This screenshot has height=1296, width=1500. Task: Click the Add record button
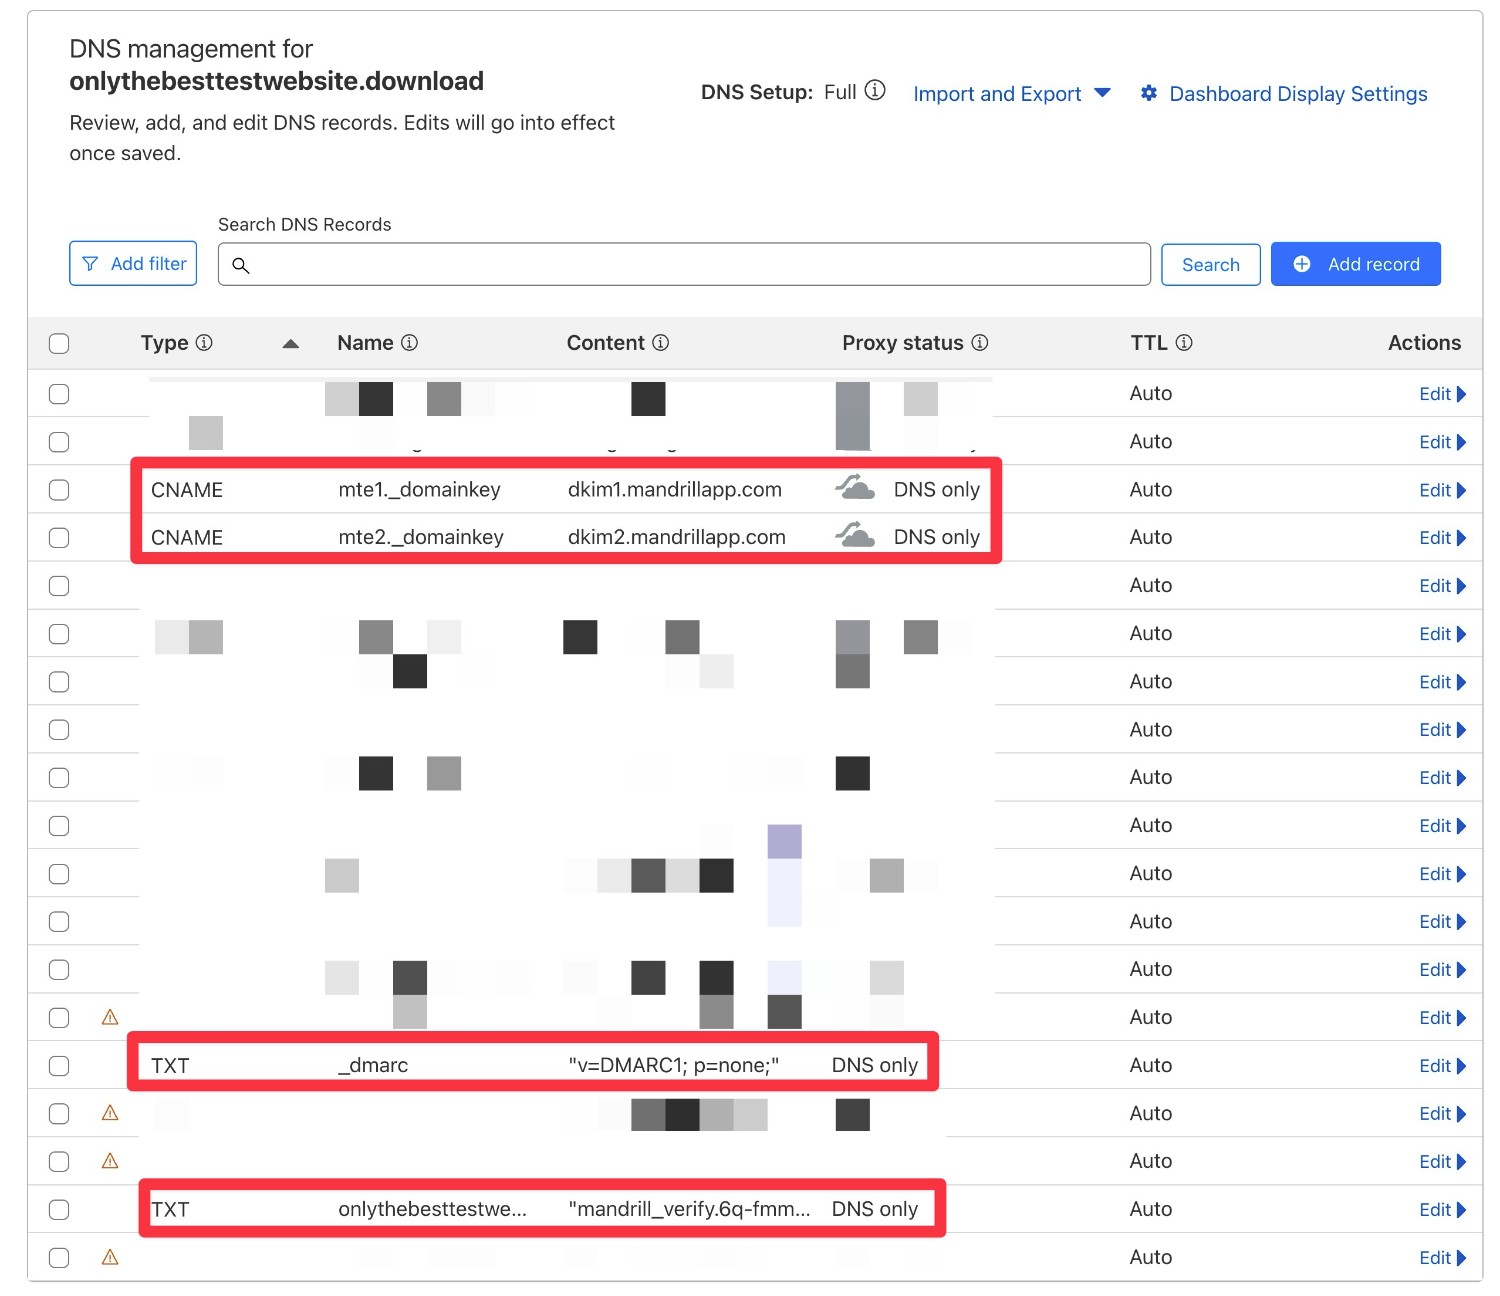pyautogui.click(x=1355, y=264)
